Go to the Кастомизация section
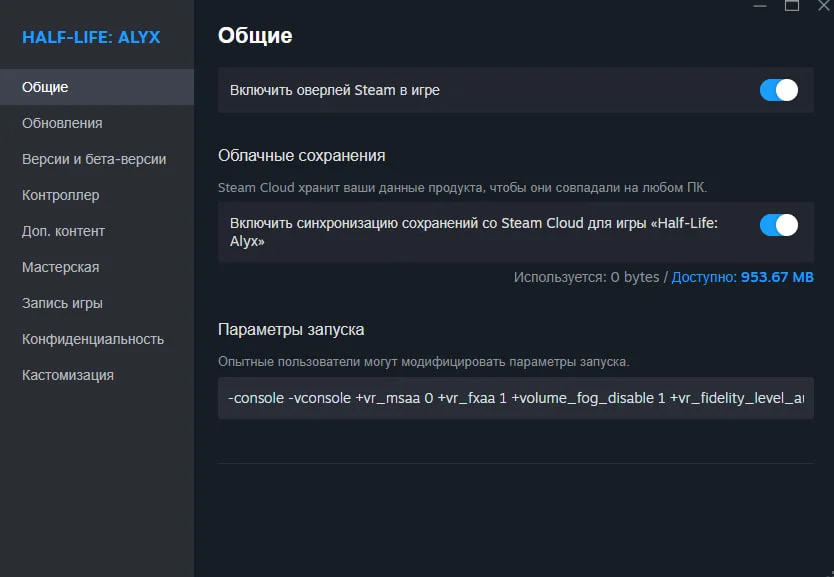834x577 pixels. point(97,375)
